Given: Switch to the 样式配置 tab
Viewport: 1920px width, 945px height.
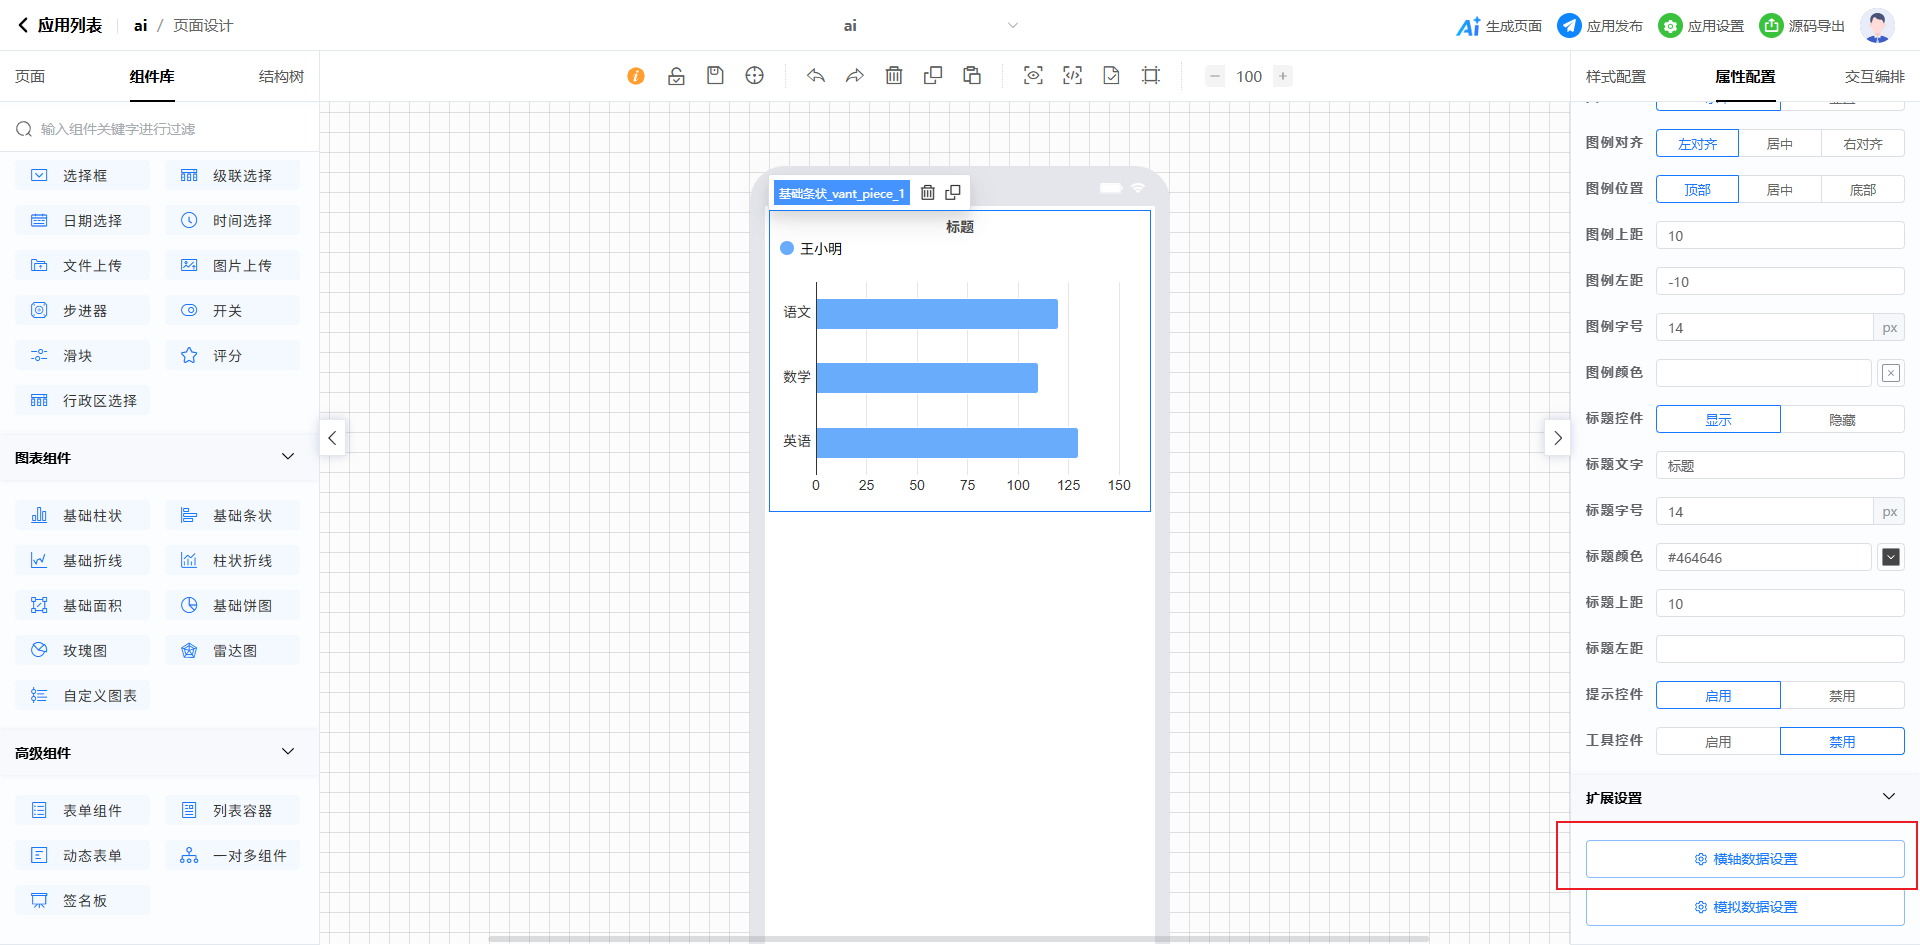Looking at the screenshot, I should click(1615, 77).
